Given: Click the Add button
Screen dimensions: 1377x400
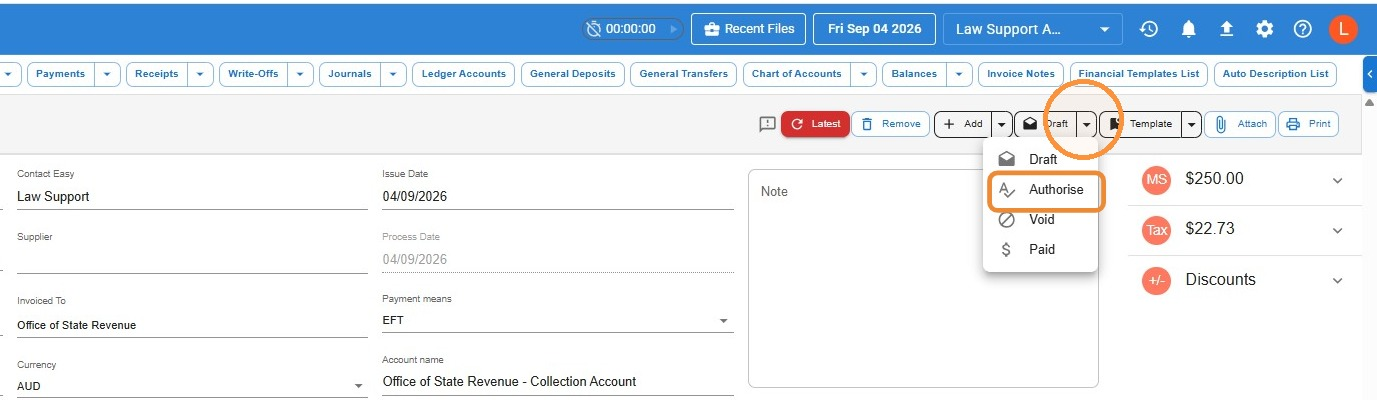Looking at the screenshot, I should 963,124.
